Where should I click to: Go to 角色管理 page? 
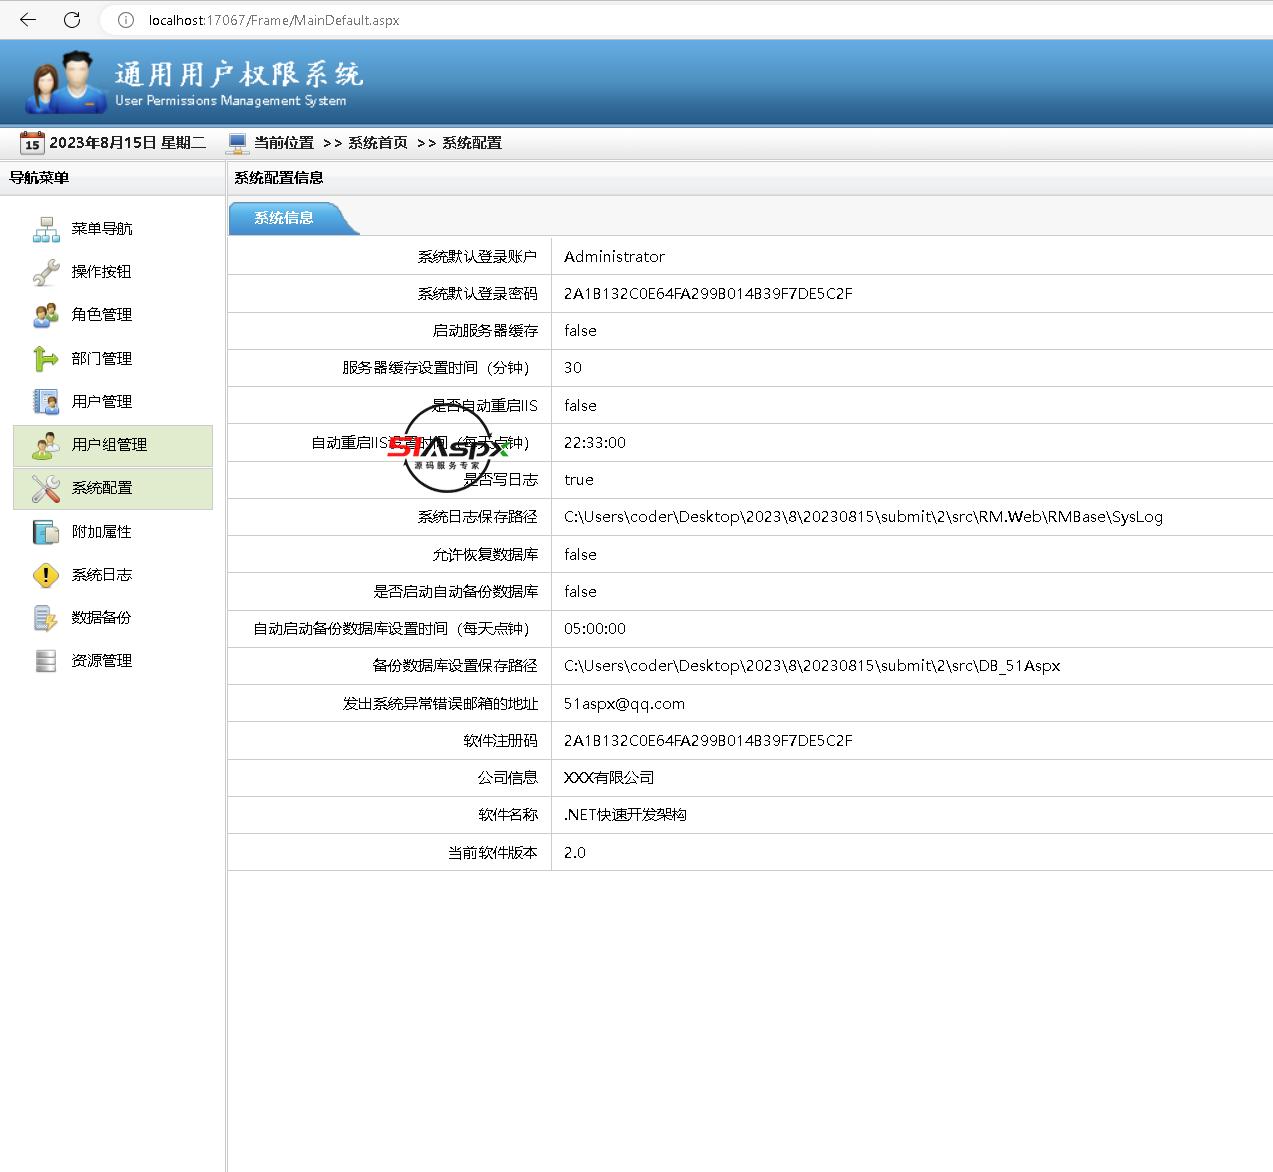113,315
